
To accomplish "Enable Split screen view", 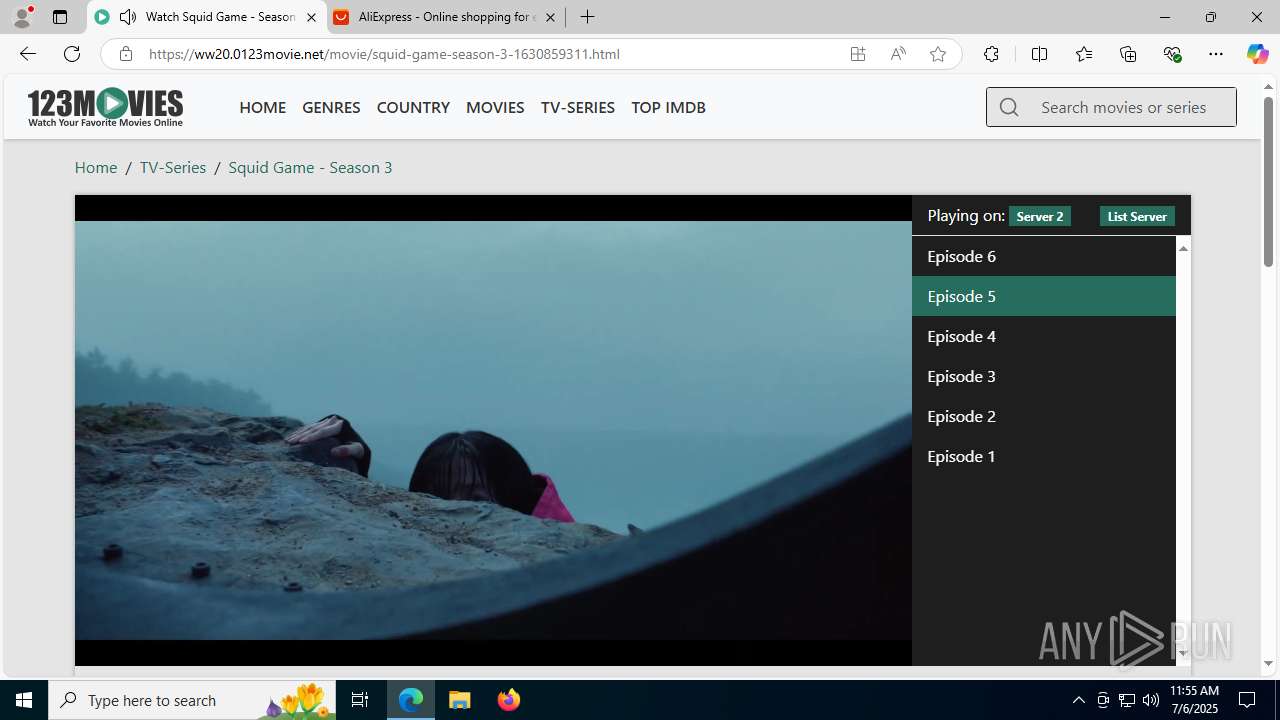I will 1039,54.
